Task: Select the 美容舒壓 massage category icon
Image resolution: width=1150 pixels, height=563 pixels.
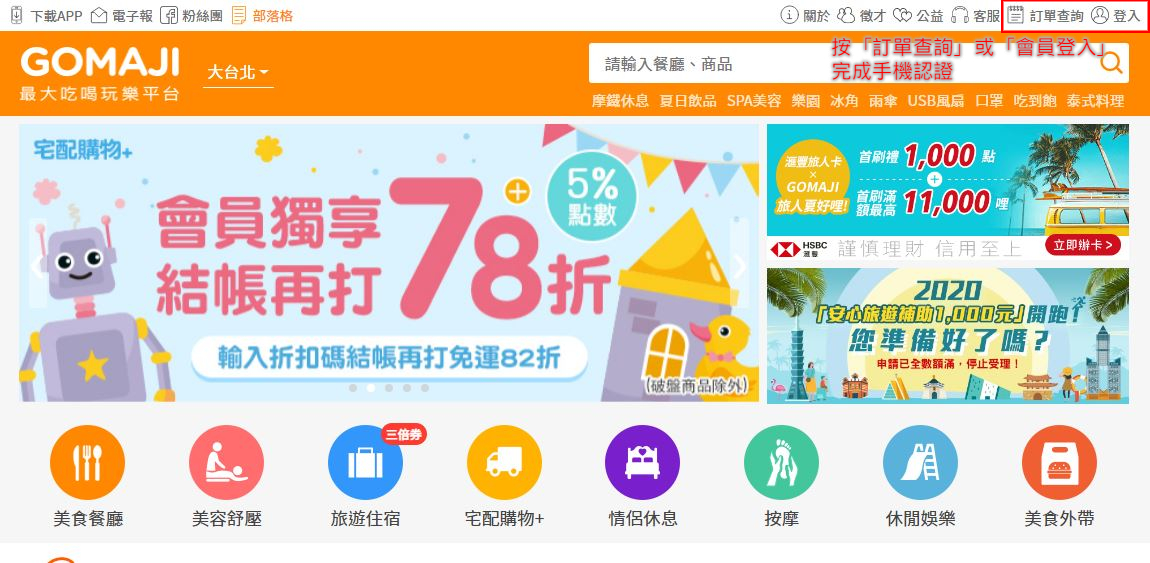Action: pos(226,463)
